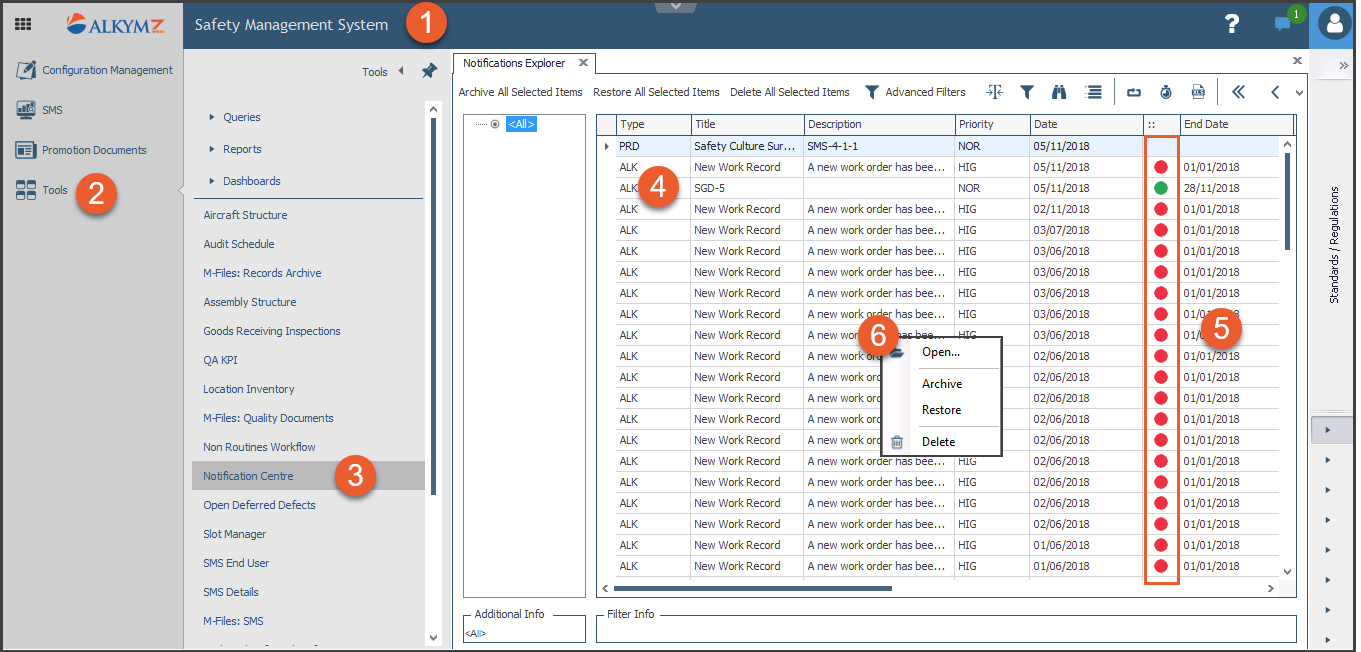The height and width of the screenshot is (652, 1361).
Task: Click the indented list view icon
Action: coord(1093,92)
